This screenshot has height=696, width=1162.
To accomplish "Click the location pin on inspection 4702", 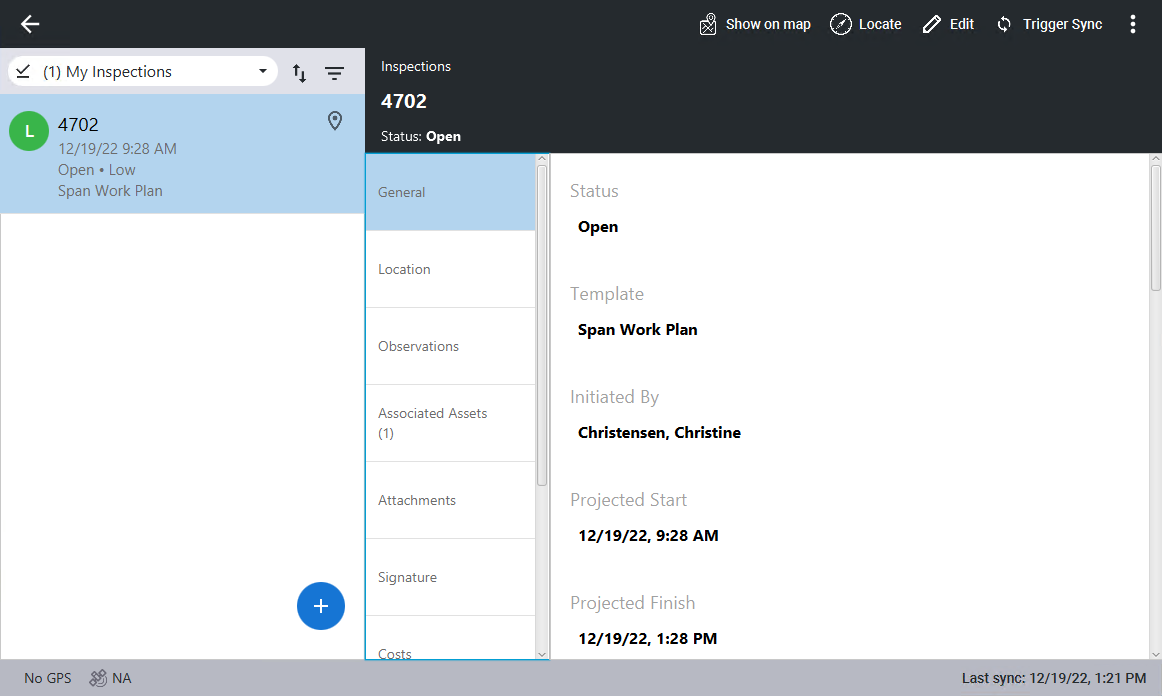I will coord(335,121).
